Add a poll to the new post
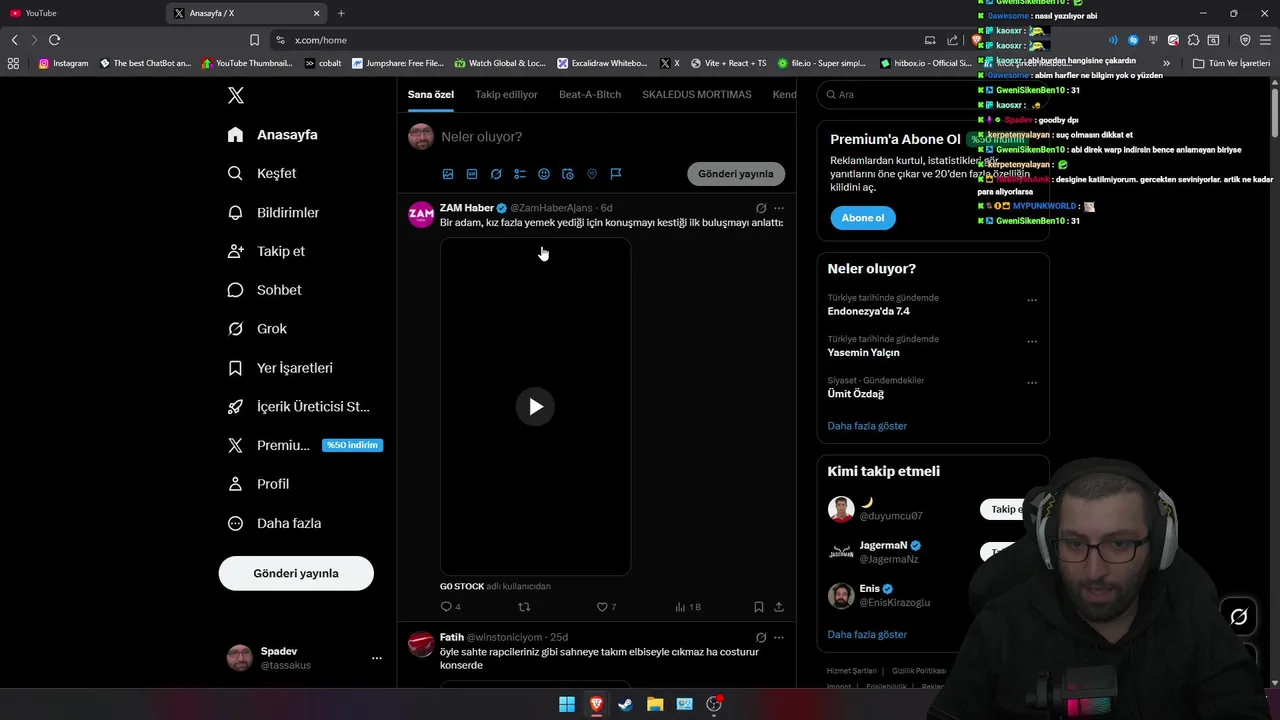 coord(520,174)
